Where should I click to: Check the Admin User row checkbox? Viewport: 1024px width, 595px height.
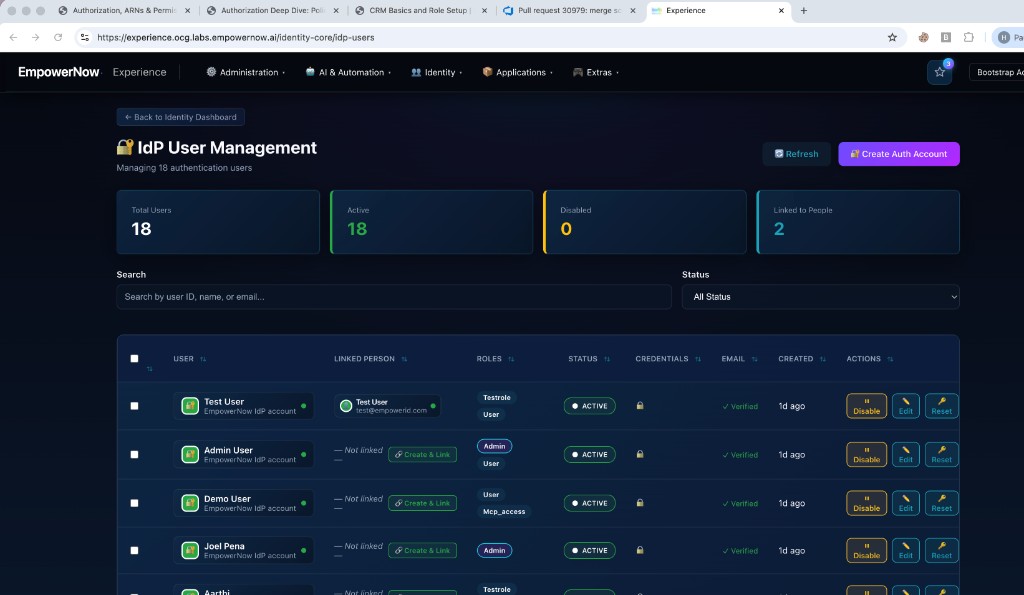pos(135,454)
